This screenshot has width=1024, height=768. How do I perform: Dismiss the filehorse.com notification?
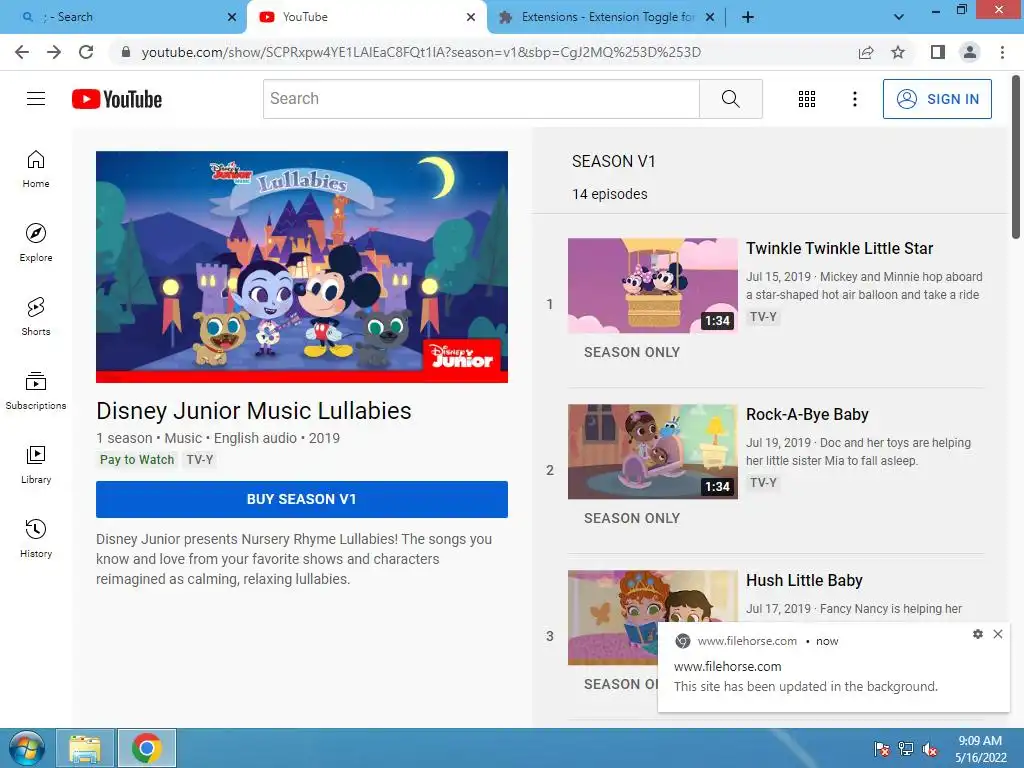click(998, 633)
